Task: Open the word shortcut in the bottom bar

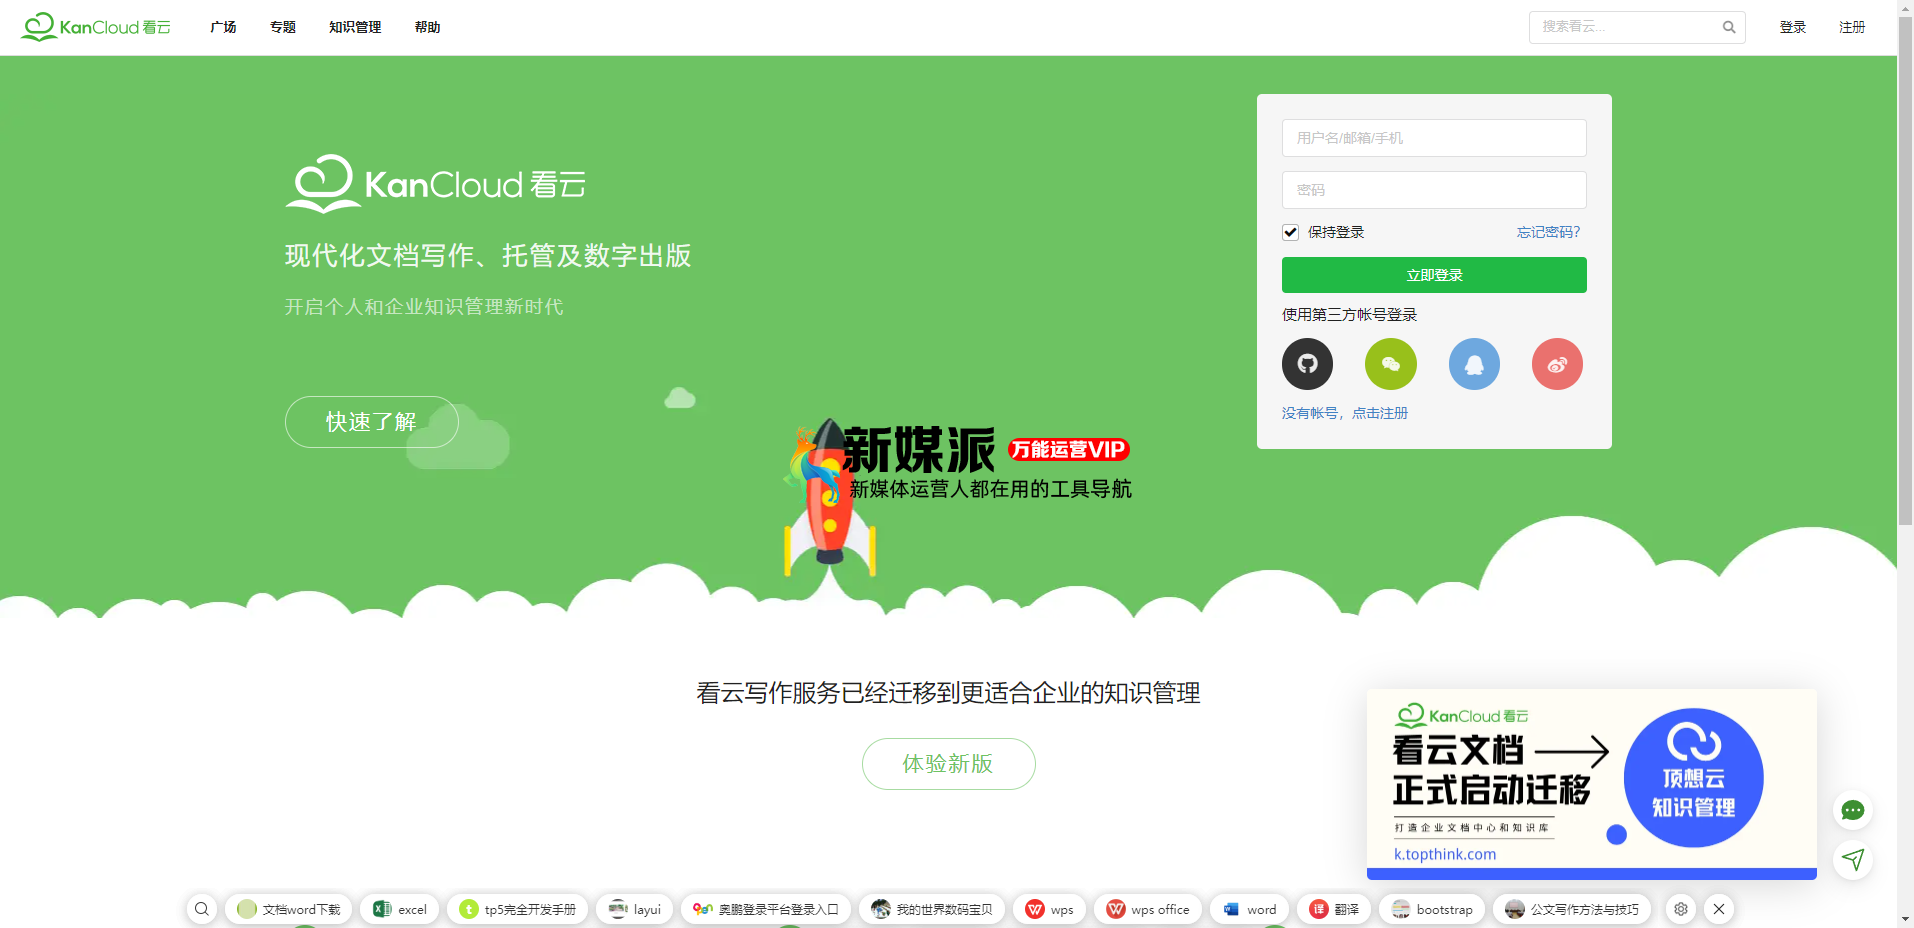Action: click(1250, 909)
